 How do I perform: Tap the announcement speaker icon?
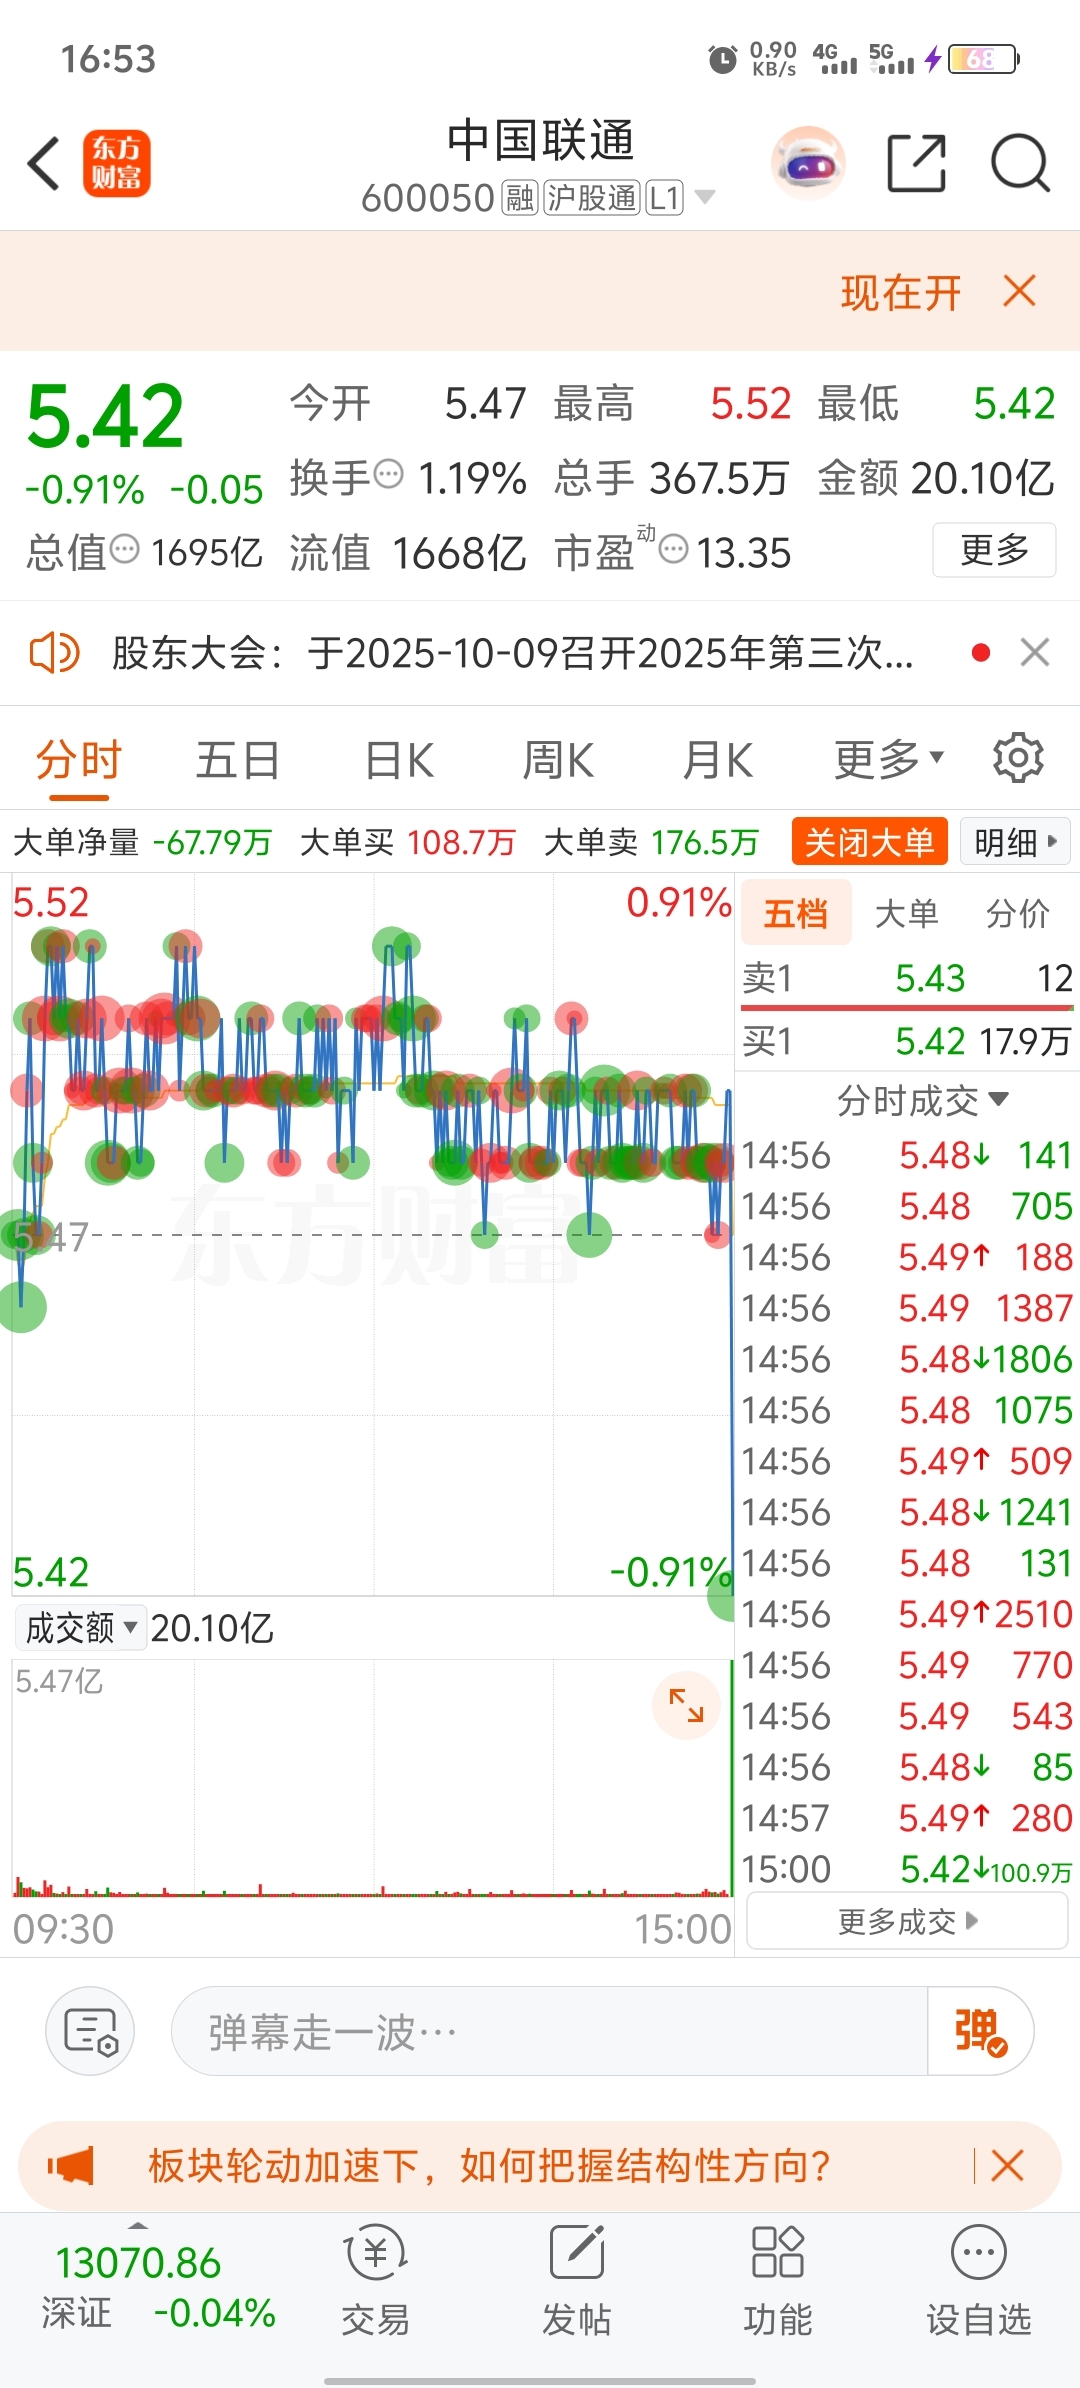point(54,653)
